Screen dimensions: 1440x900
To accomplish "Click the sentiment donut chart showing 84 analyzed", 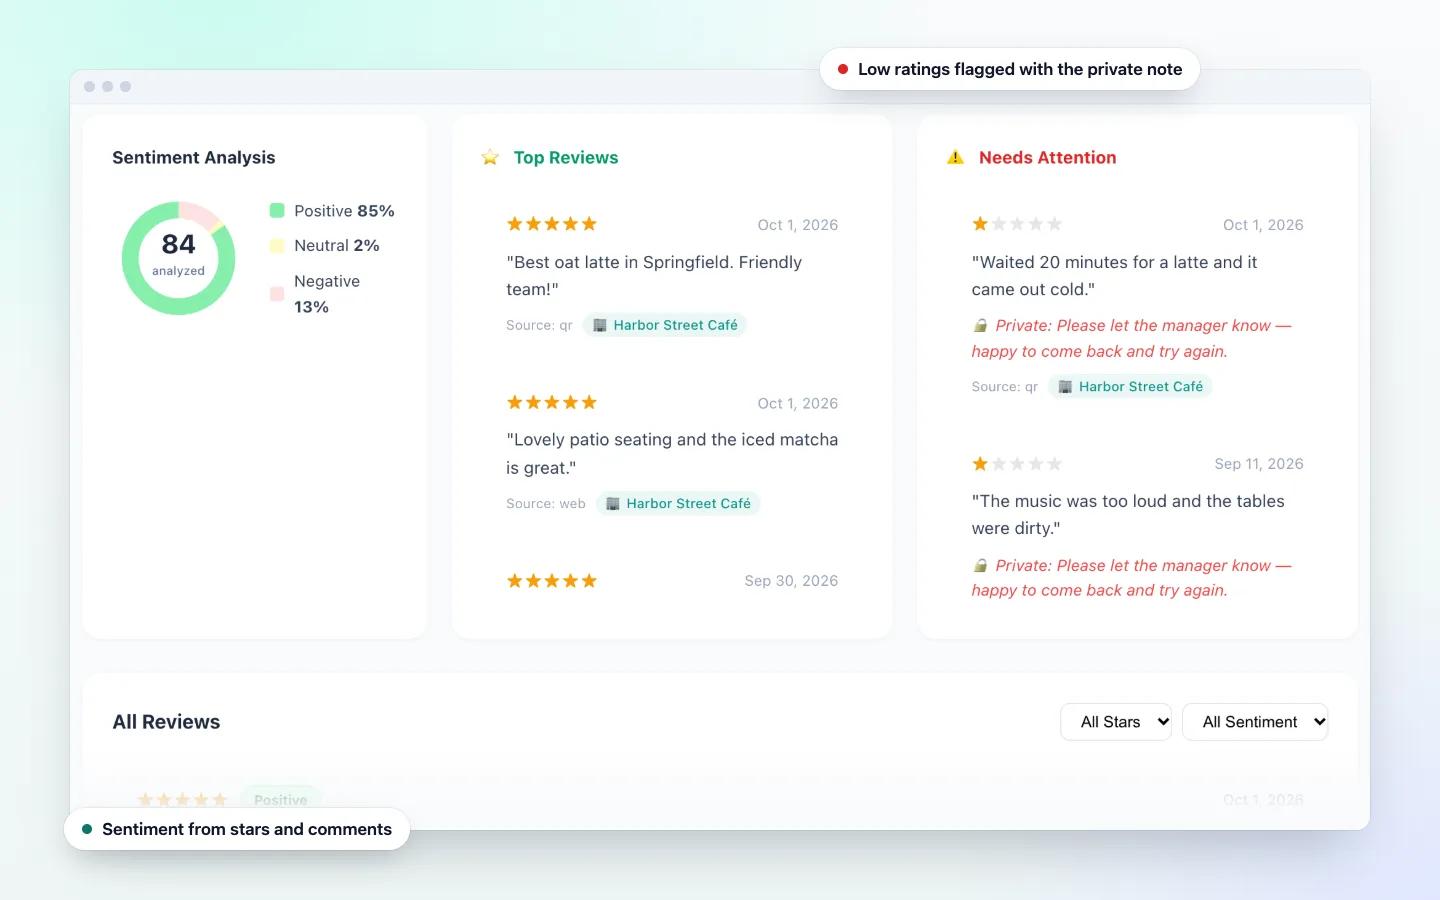I will tap(179, 258).
